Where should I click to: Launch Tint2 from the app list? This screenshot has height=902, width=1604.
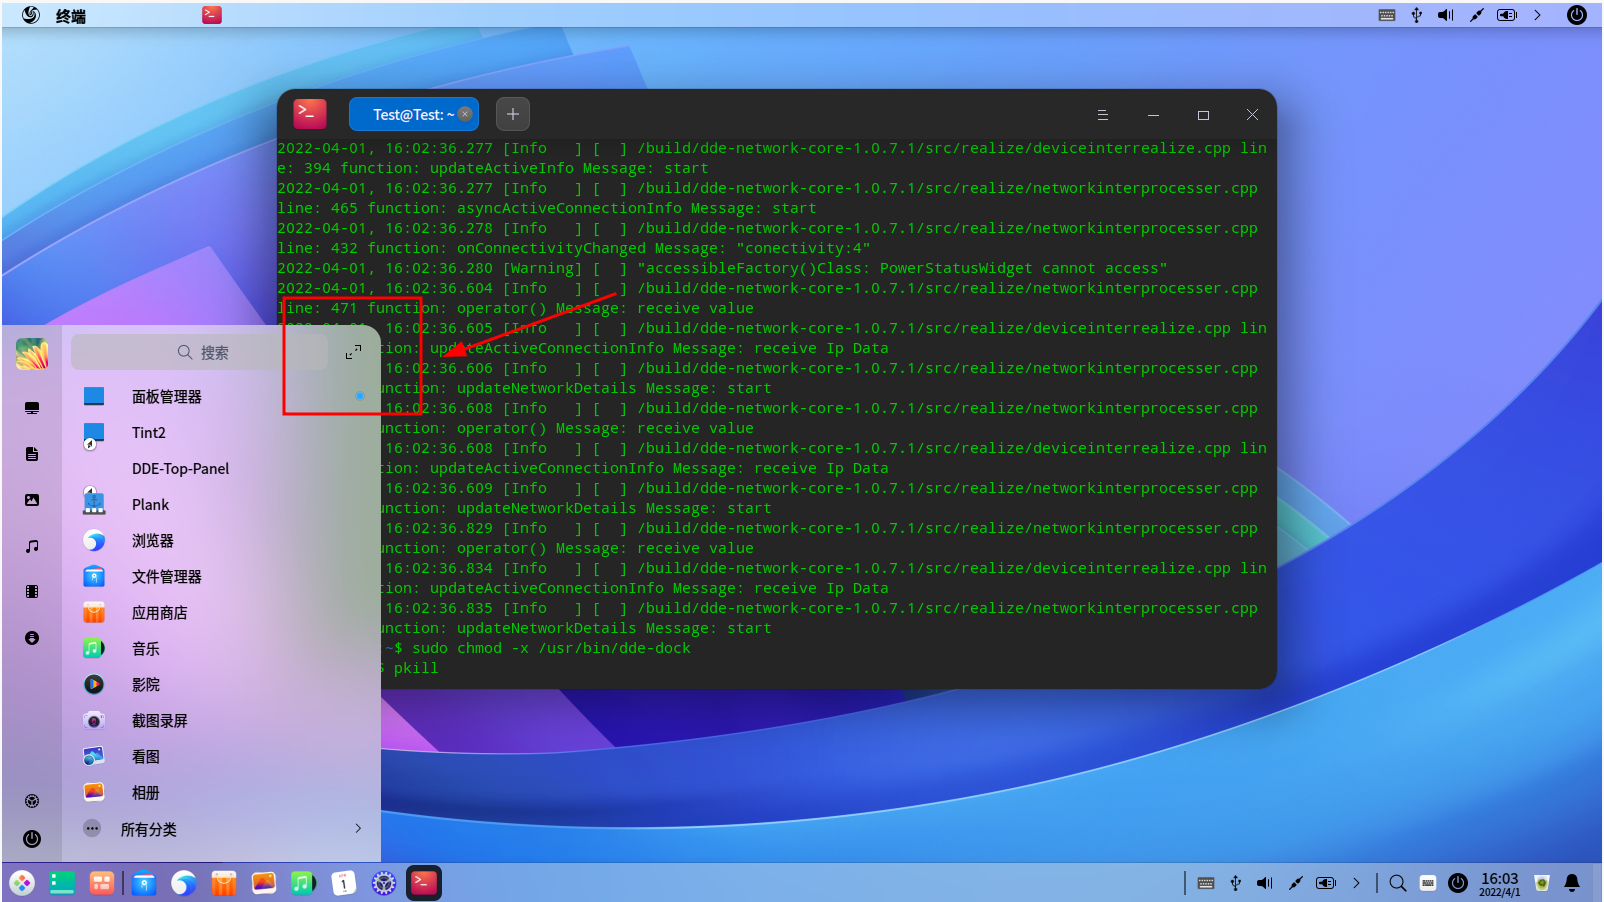[x=222, y=433]
